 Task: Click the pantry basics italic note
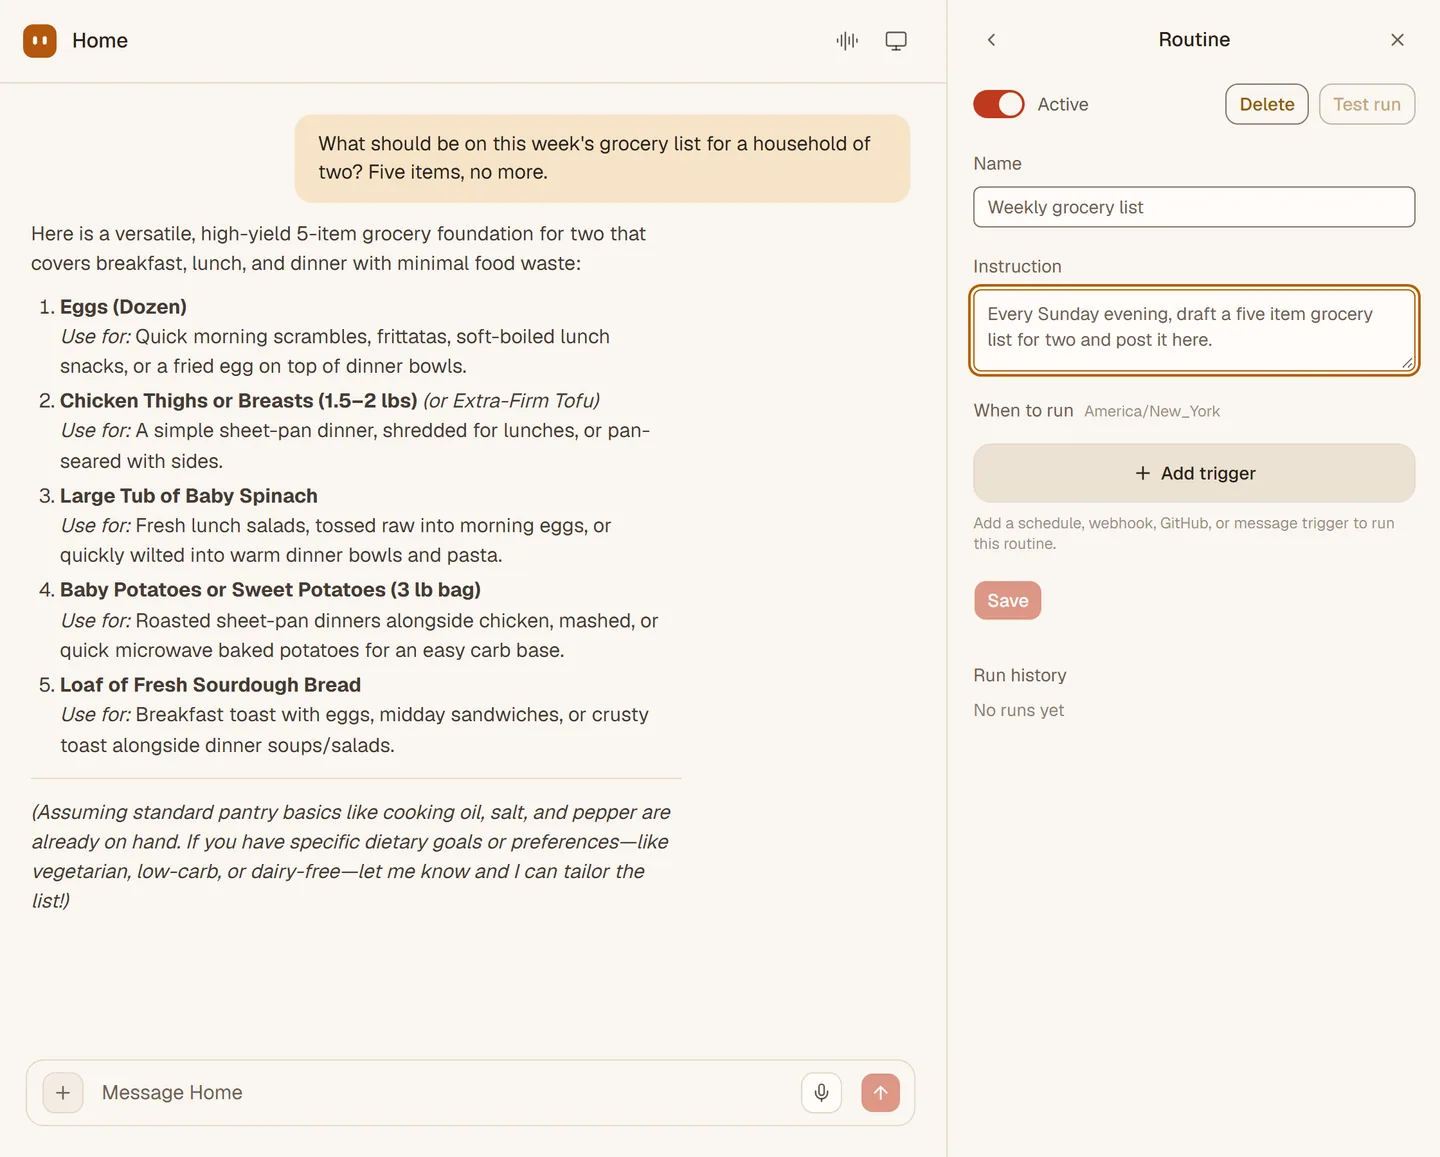click(x=351, y=856)
